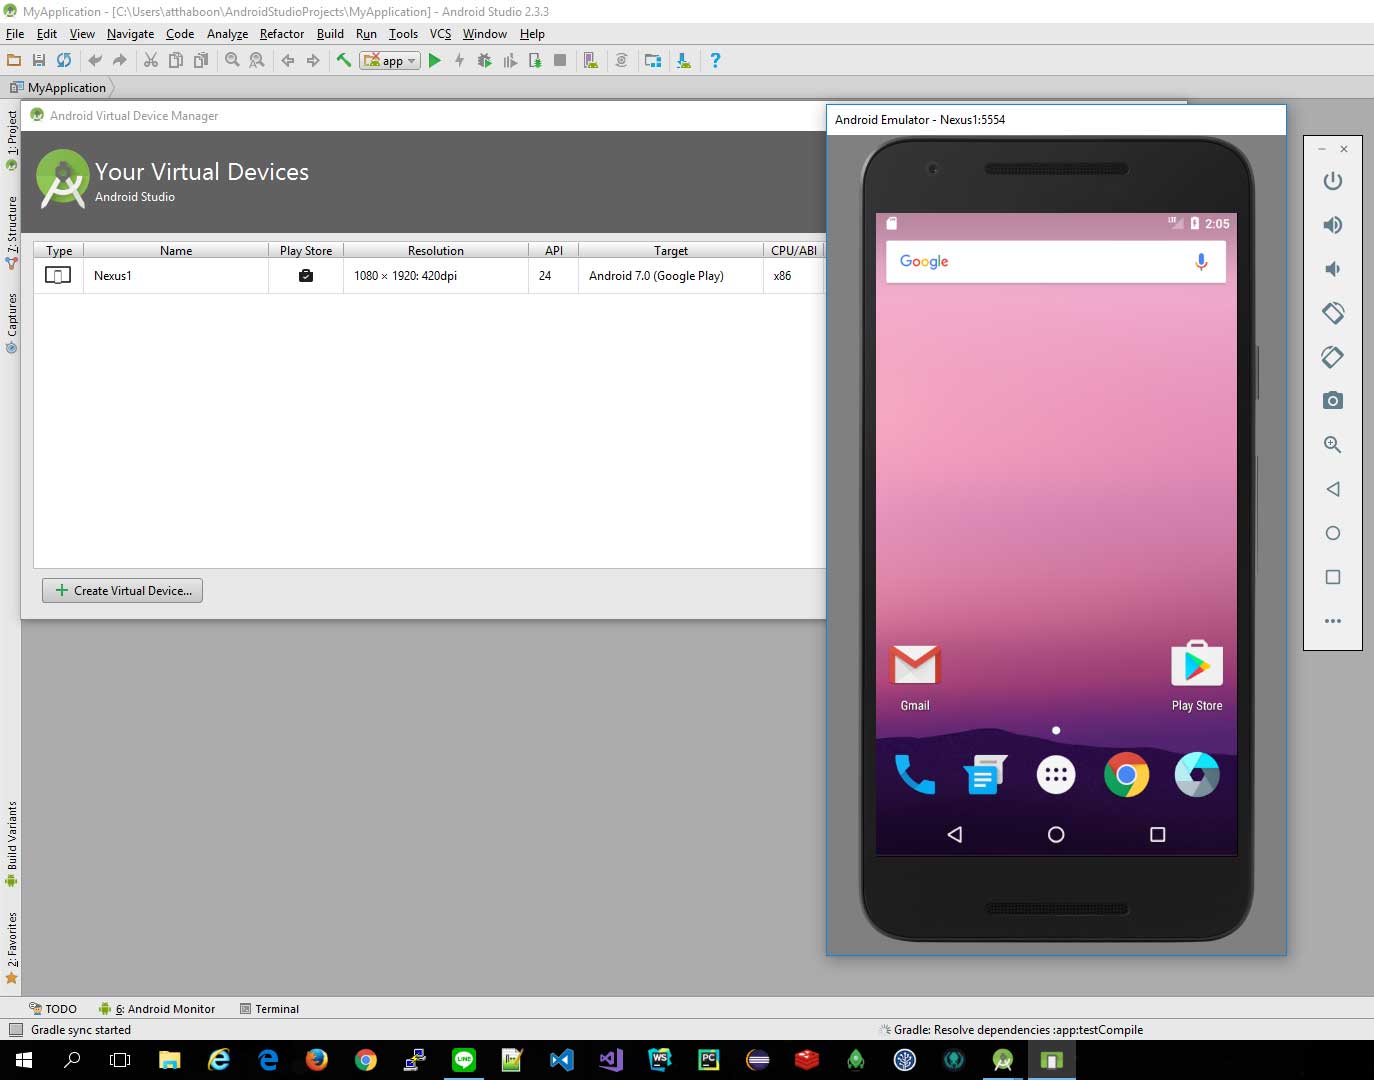Click the Undo arrow icon
1374x1080 pixels.
(x=95, y=60)
